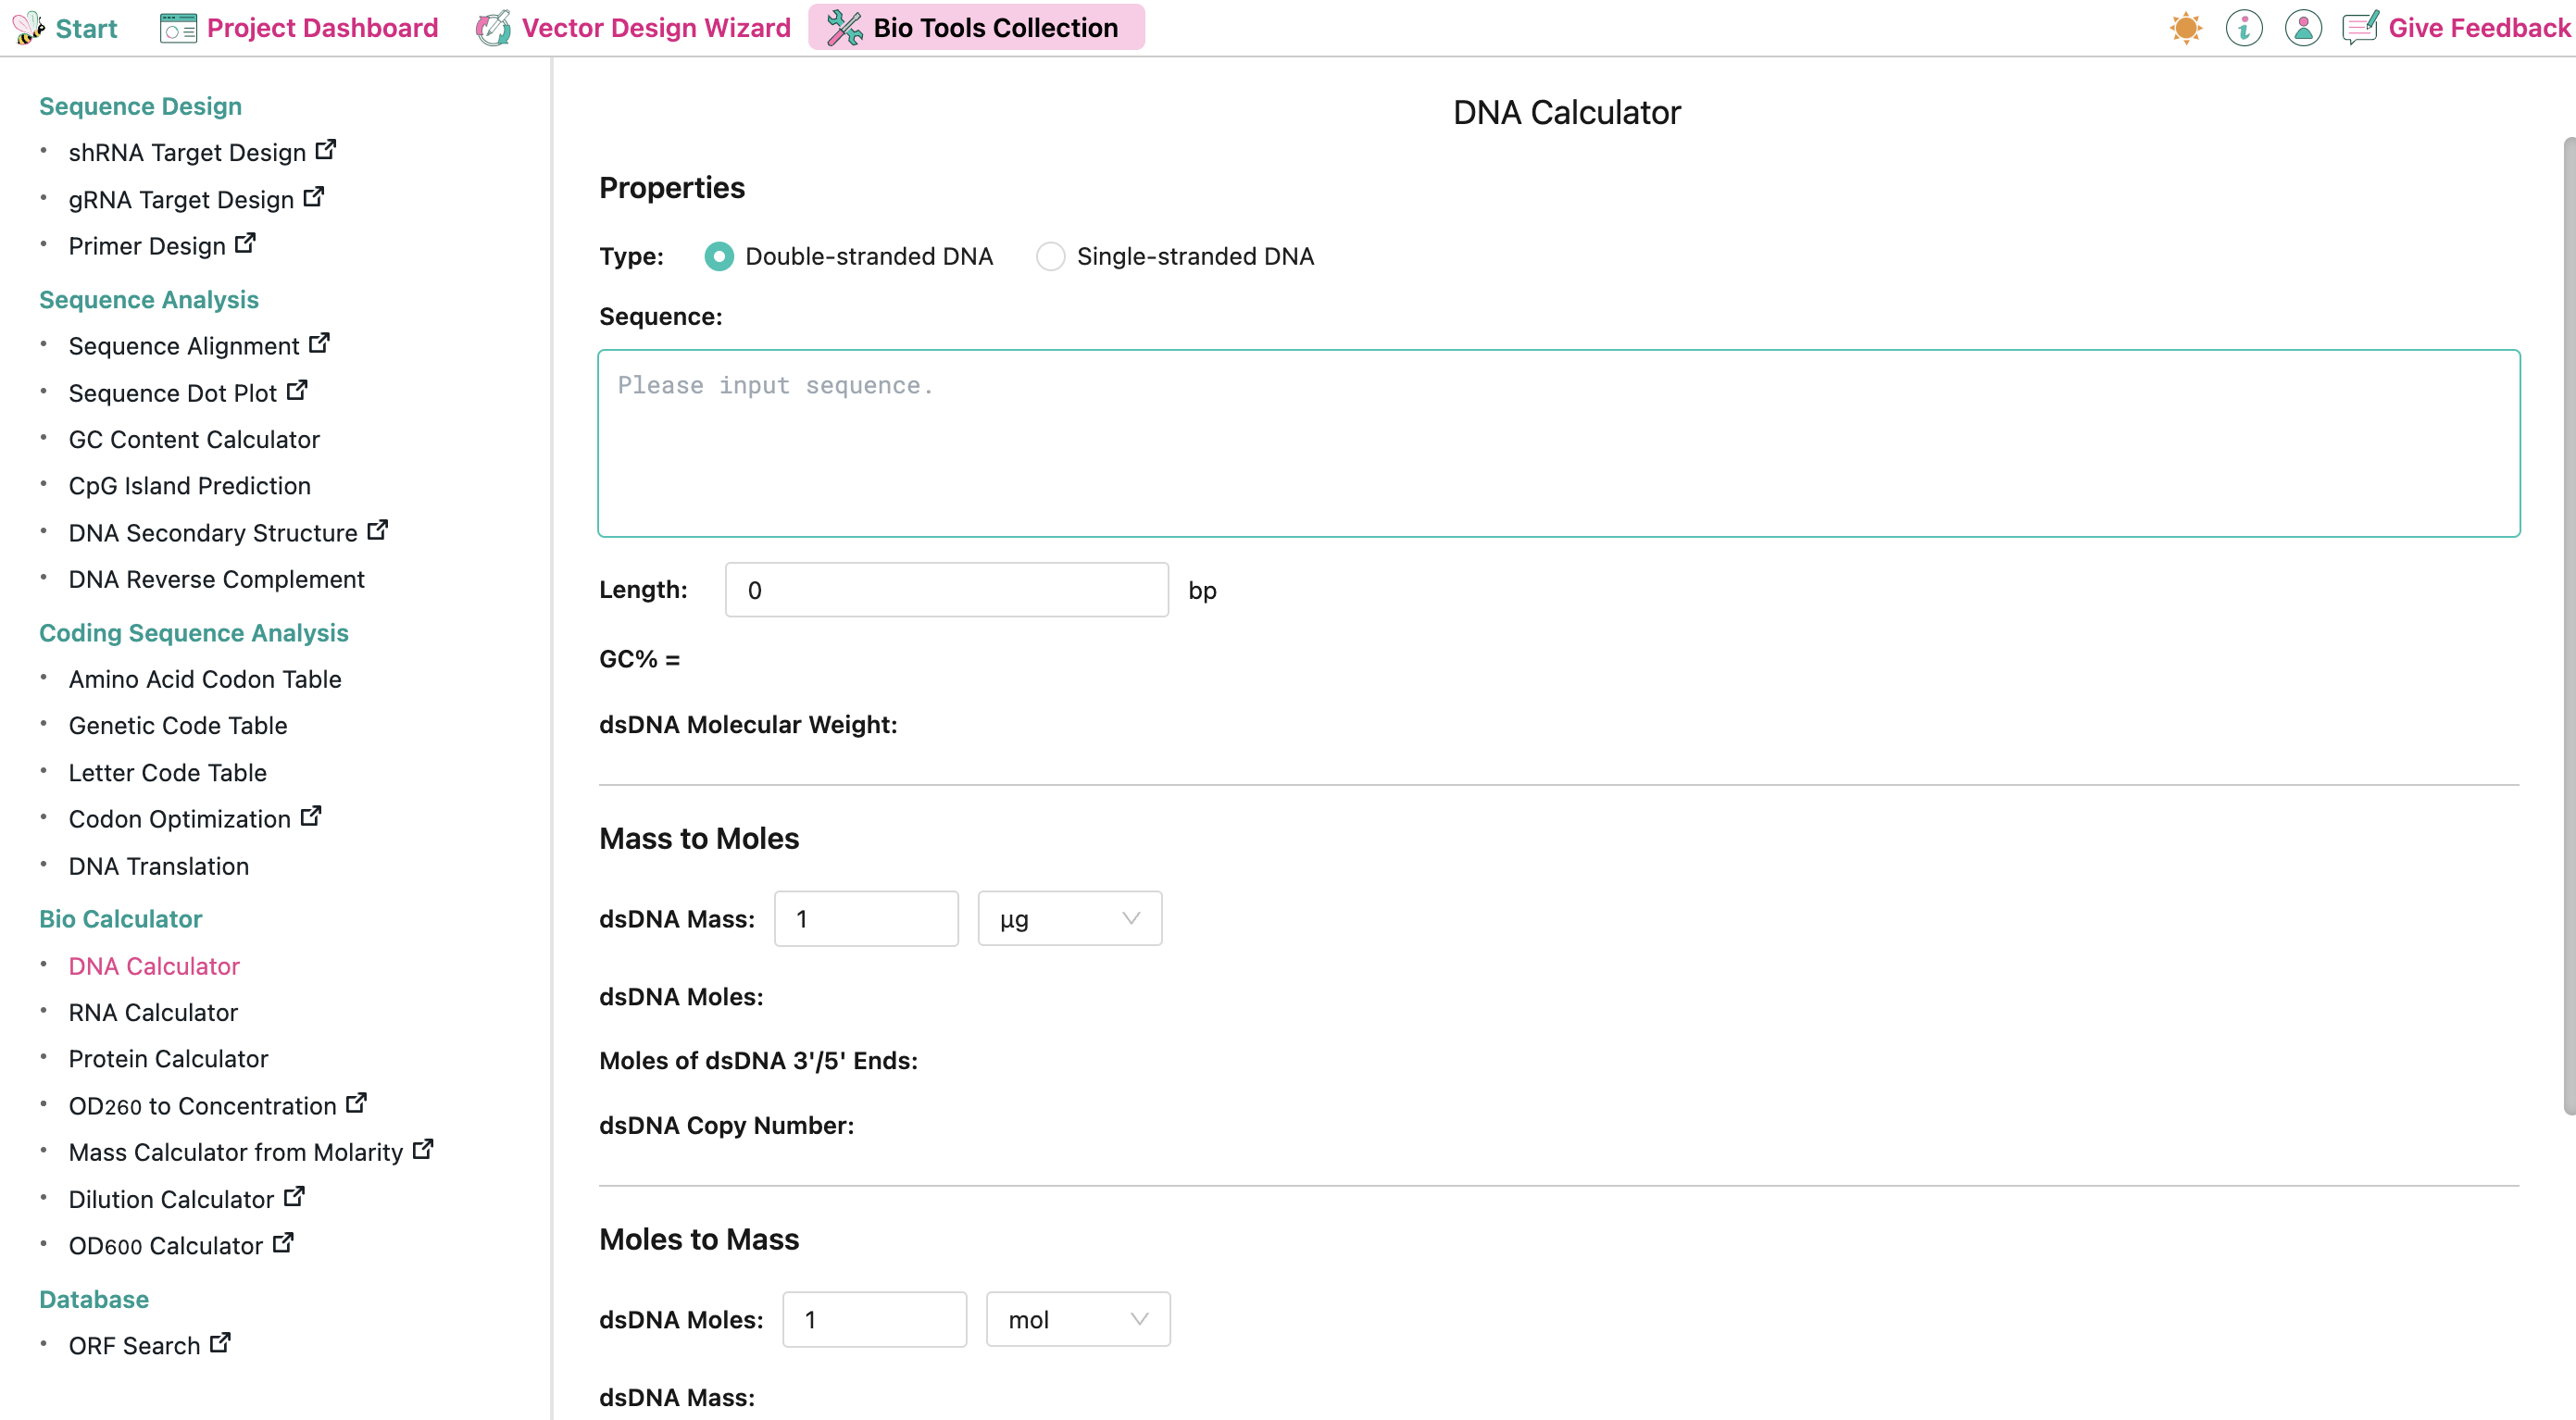
Task: Click external link icon beside ORF Search
Action: [221, 1343]
